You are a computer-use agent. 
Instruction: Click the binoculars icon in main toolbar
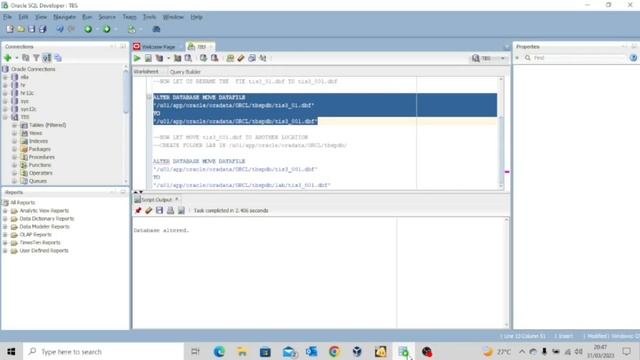pyautogui.click(x=156, y=29)
